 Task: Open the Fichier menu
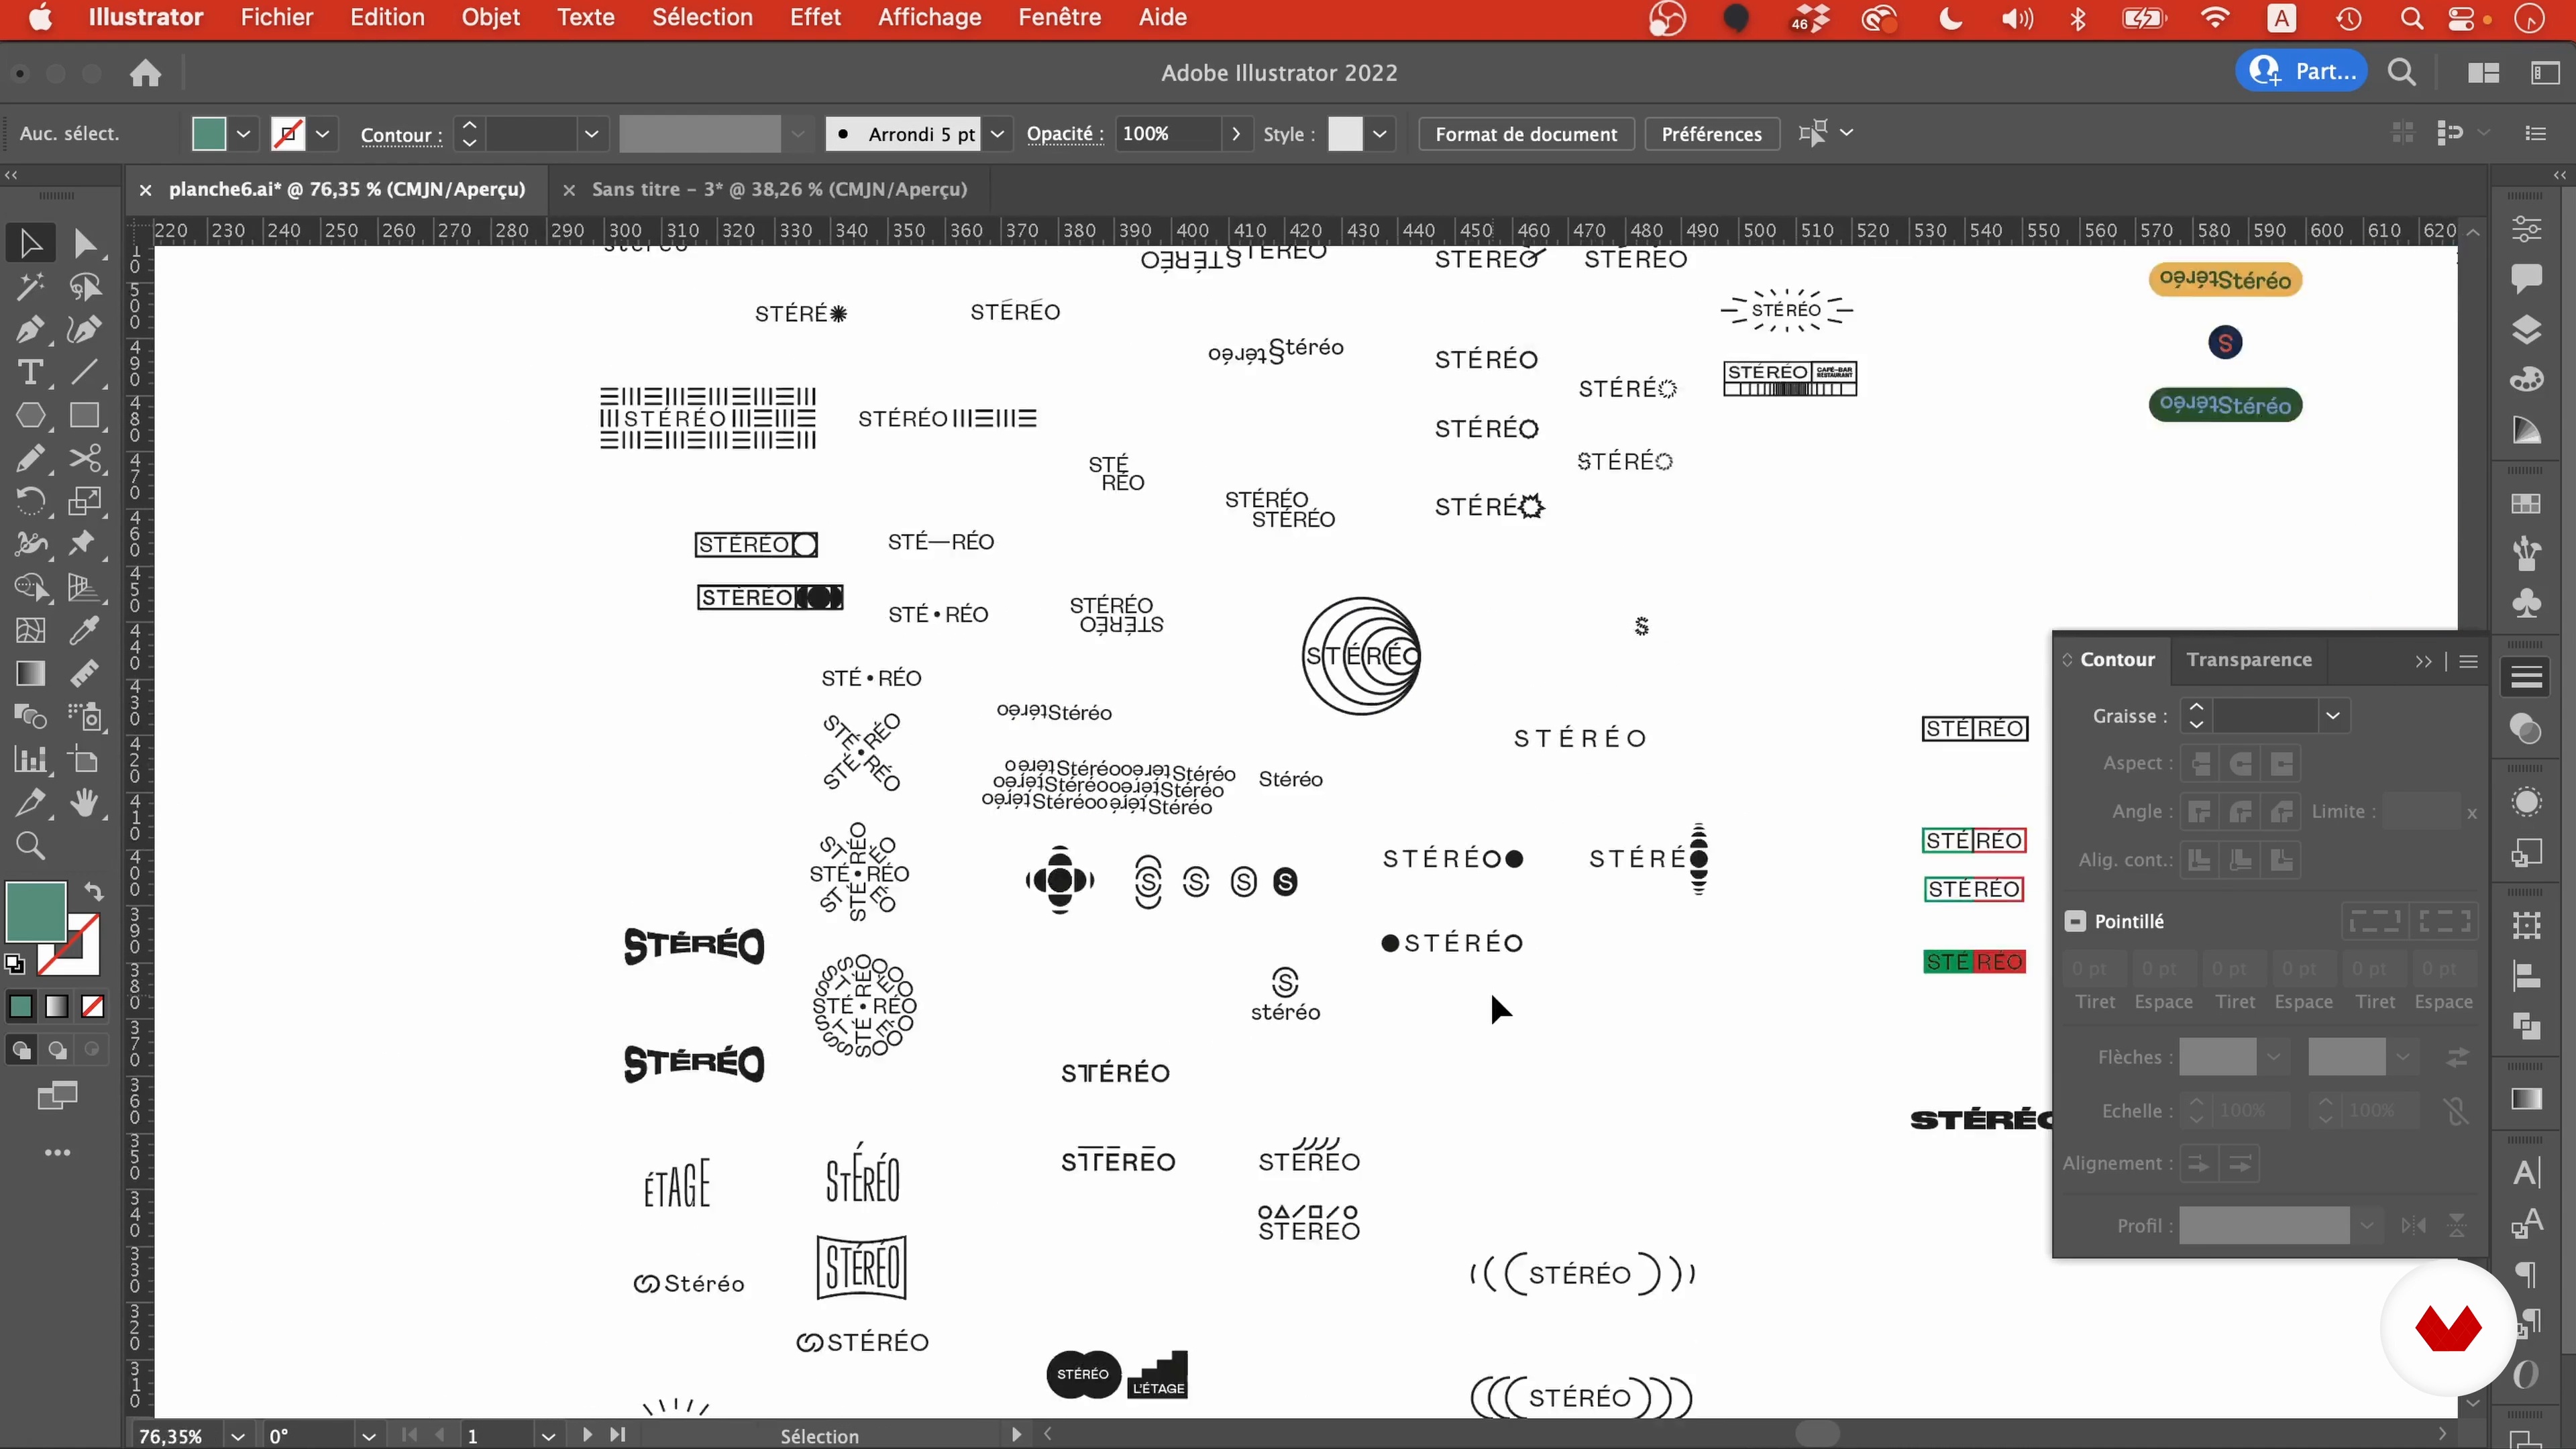[276, 17]
